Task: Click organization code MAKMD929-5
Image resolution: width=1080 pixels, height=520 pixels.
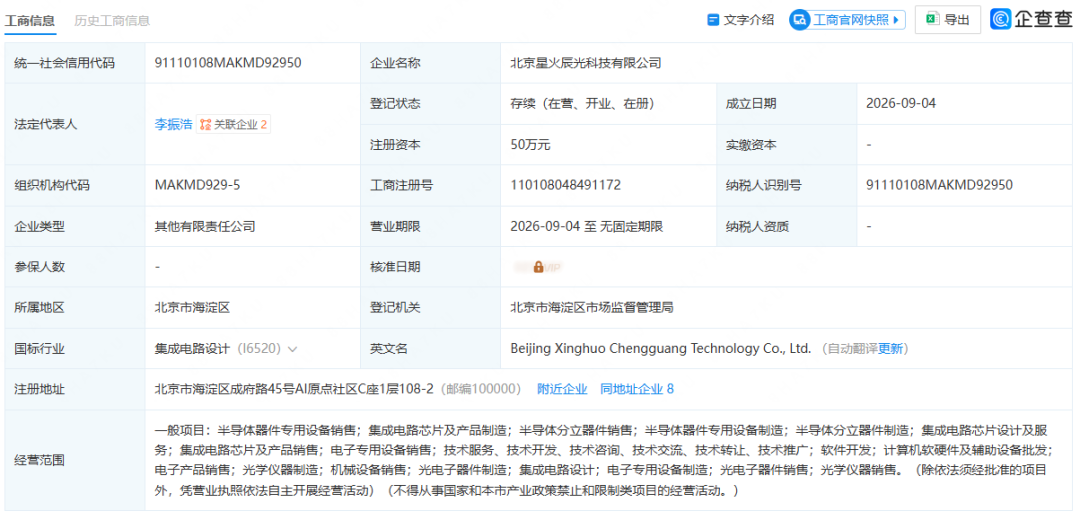Action: (197, 185)
